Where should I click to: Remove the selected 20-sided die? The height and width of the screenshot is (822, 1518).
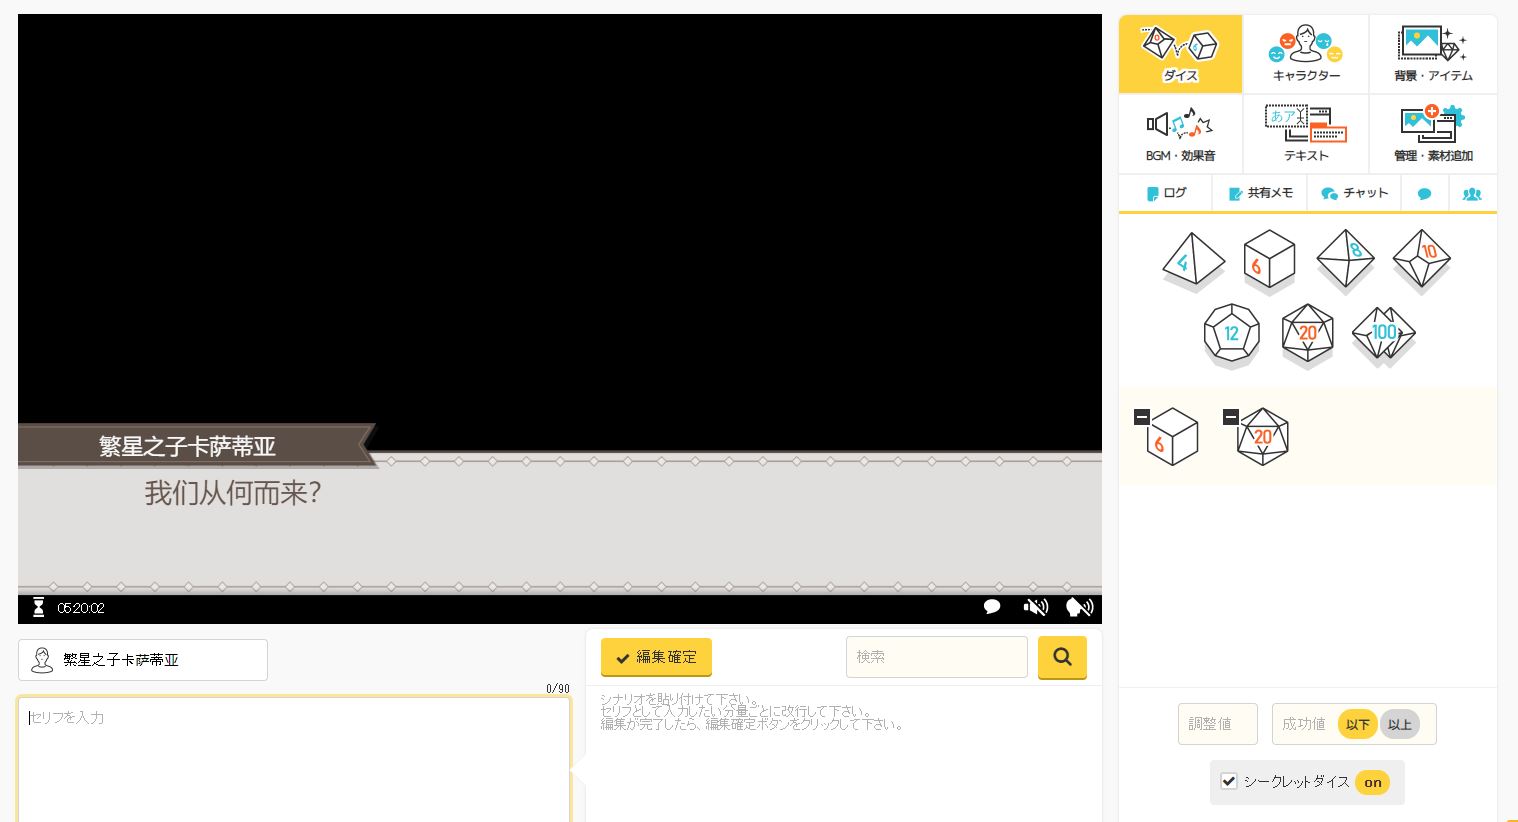coord(1231,417)
